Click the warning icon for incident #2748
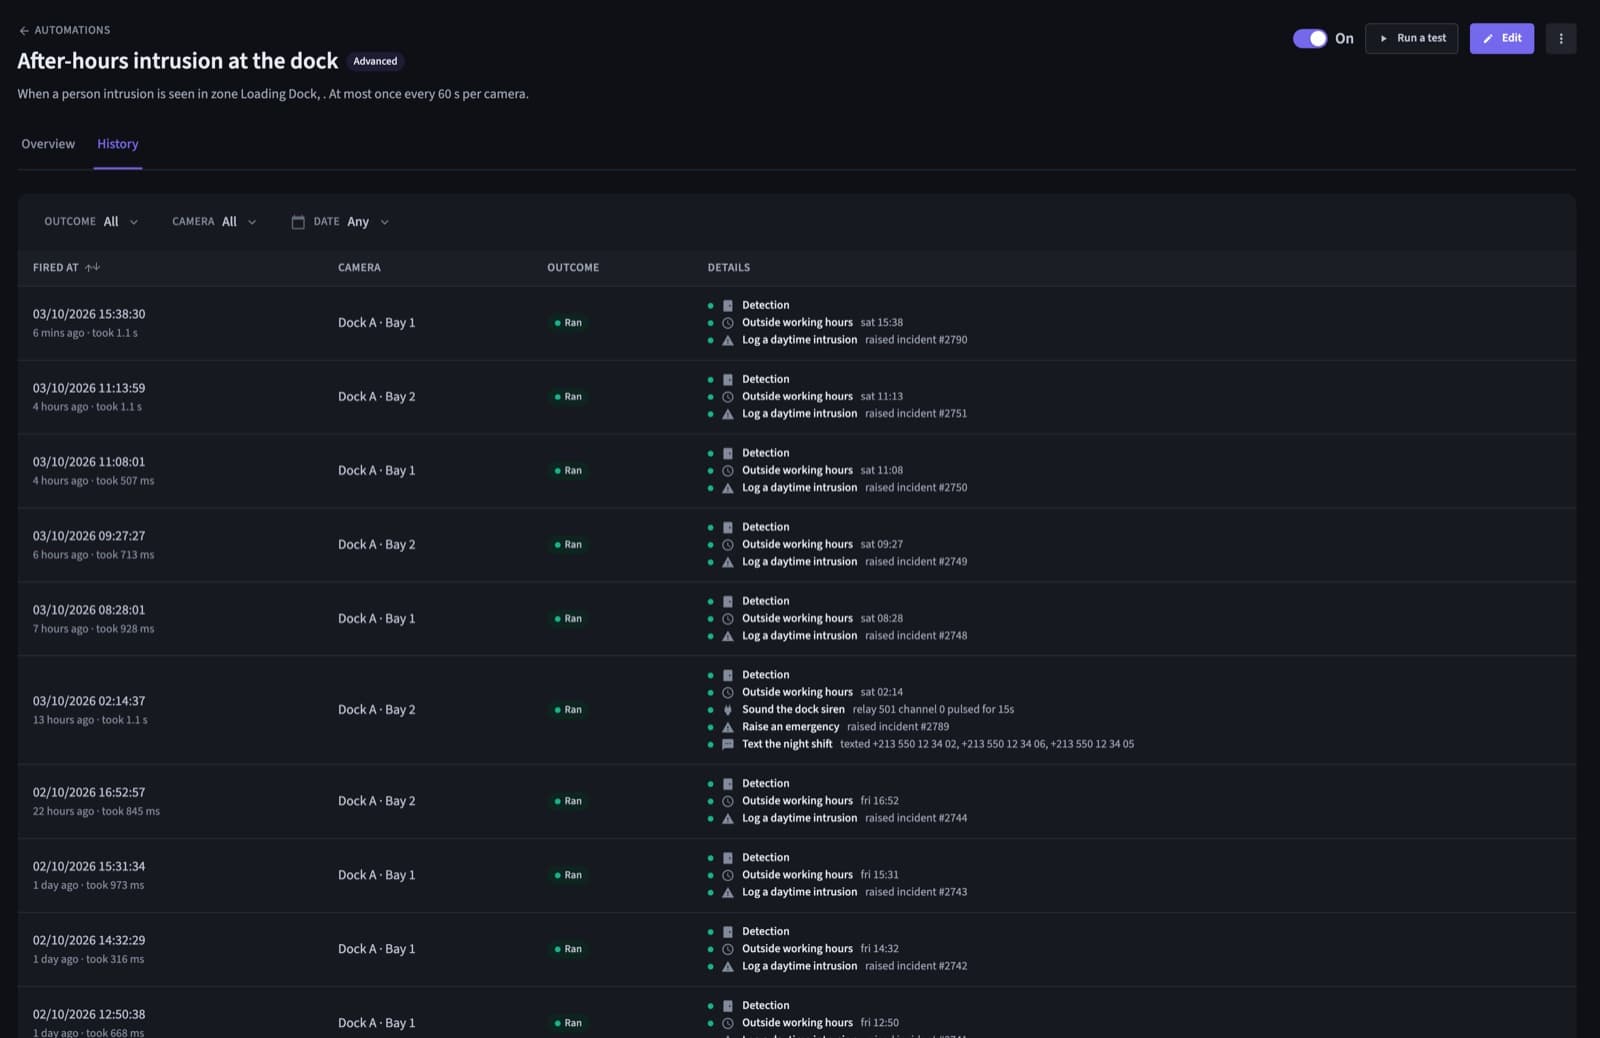 pos(728,636)
